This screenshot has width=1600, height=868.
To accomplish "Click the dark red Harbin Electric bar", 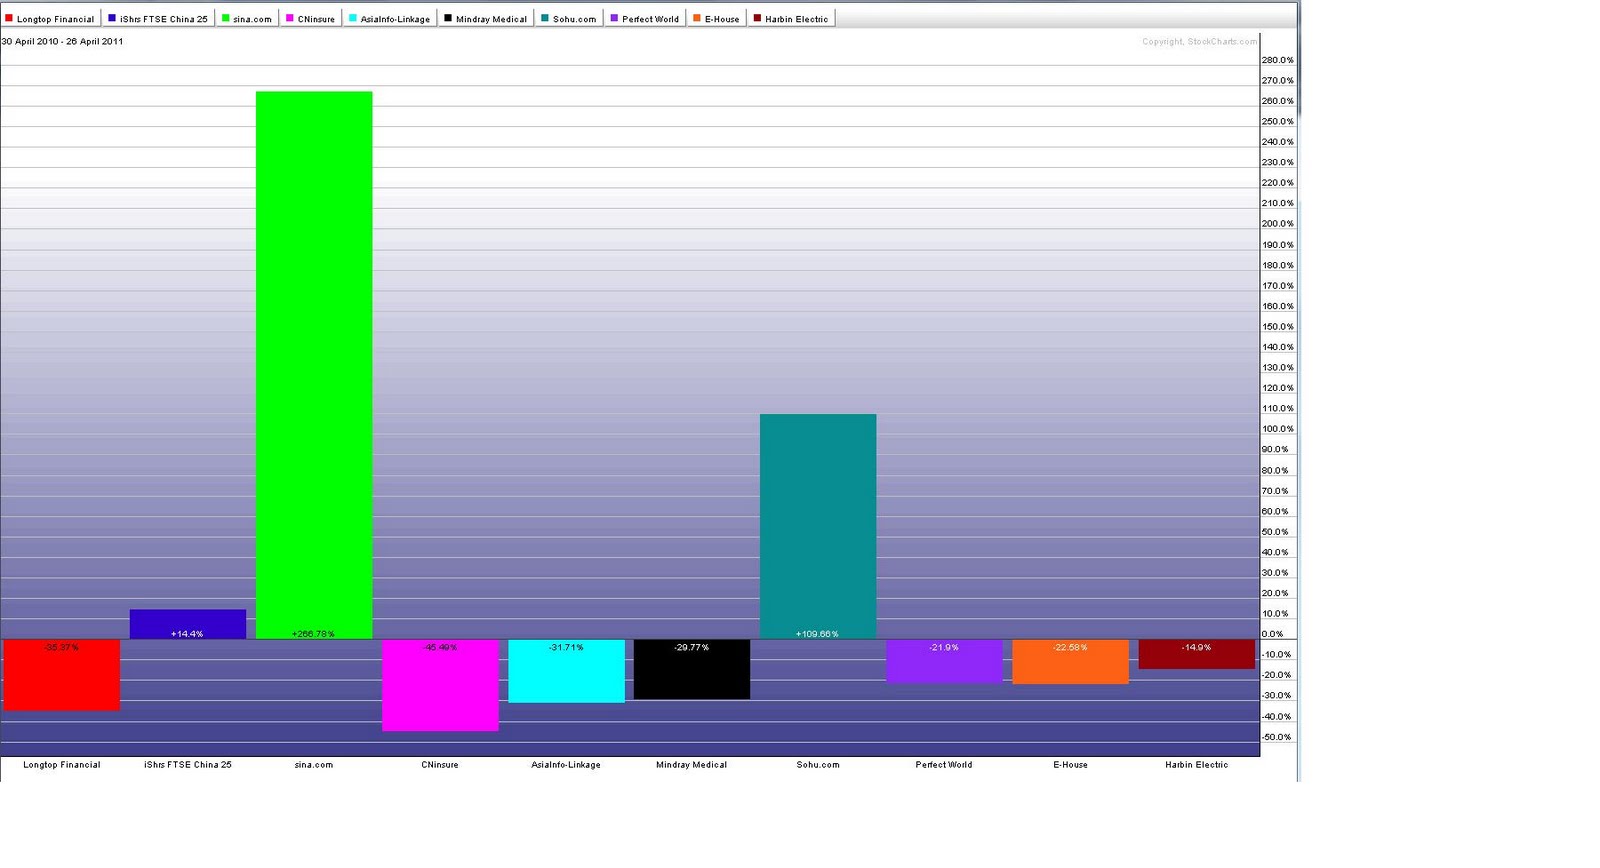I will click(1196, 654).
